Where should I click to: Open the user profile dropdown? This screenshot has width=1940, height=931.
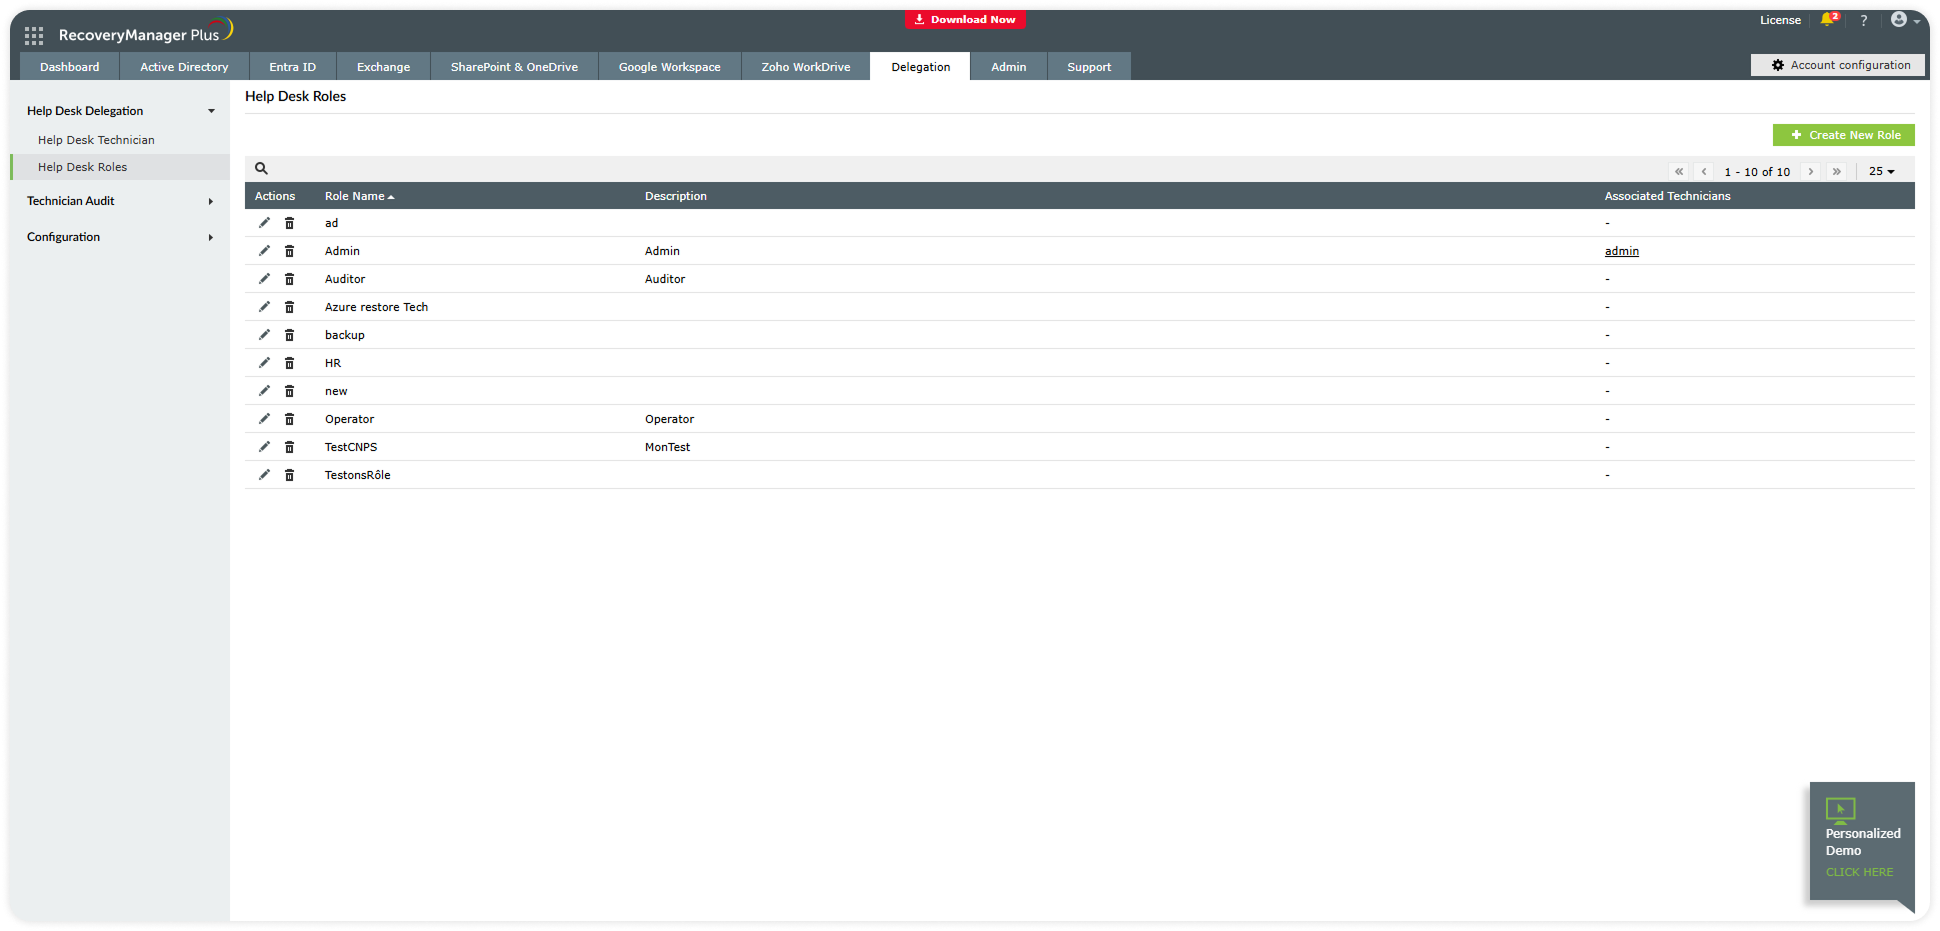tap(1904, 20)
